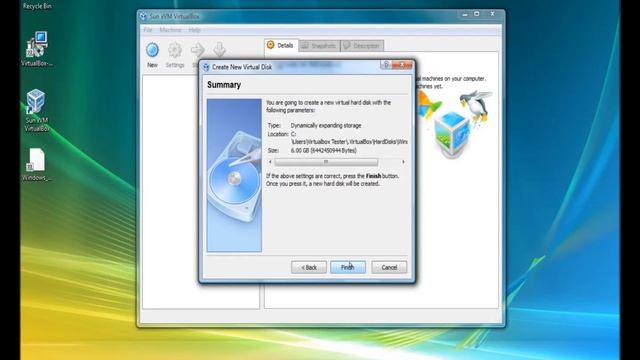The image size is (640, 360).
Task: Switch to the Details tab
Action: point(281,45)
